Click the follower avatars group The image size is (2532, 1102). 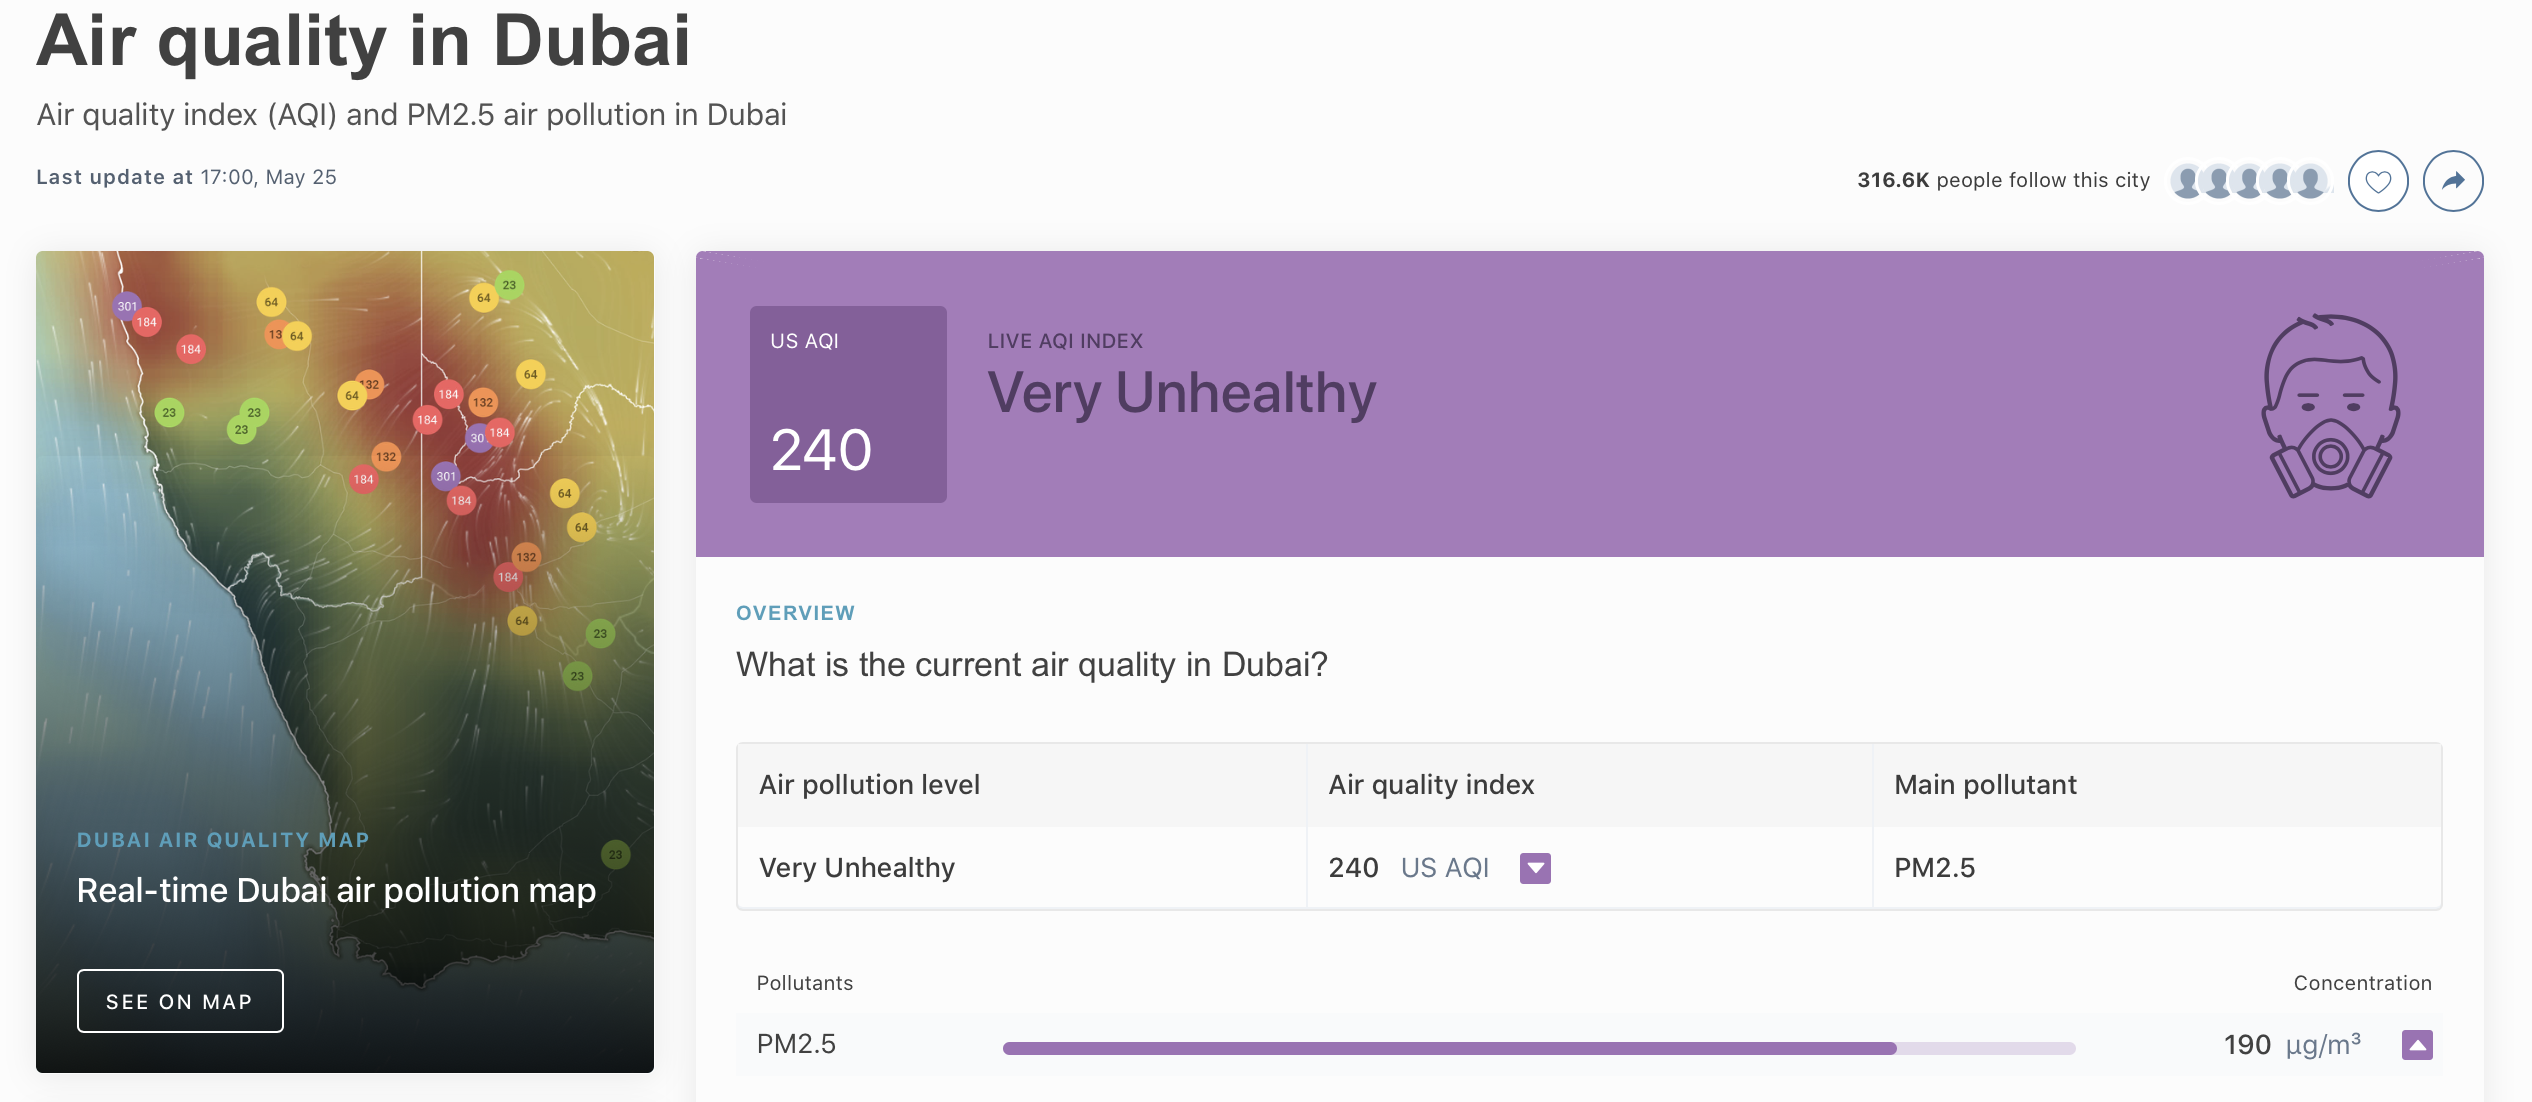click(x=2250, y=181)
